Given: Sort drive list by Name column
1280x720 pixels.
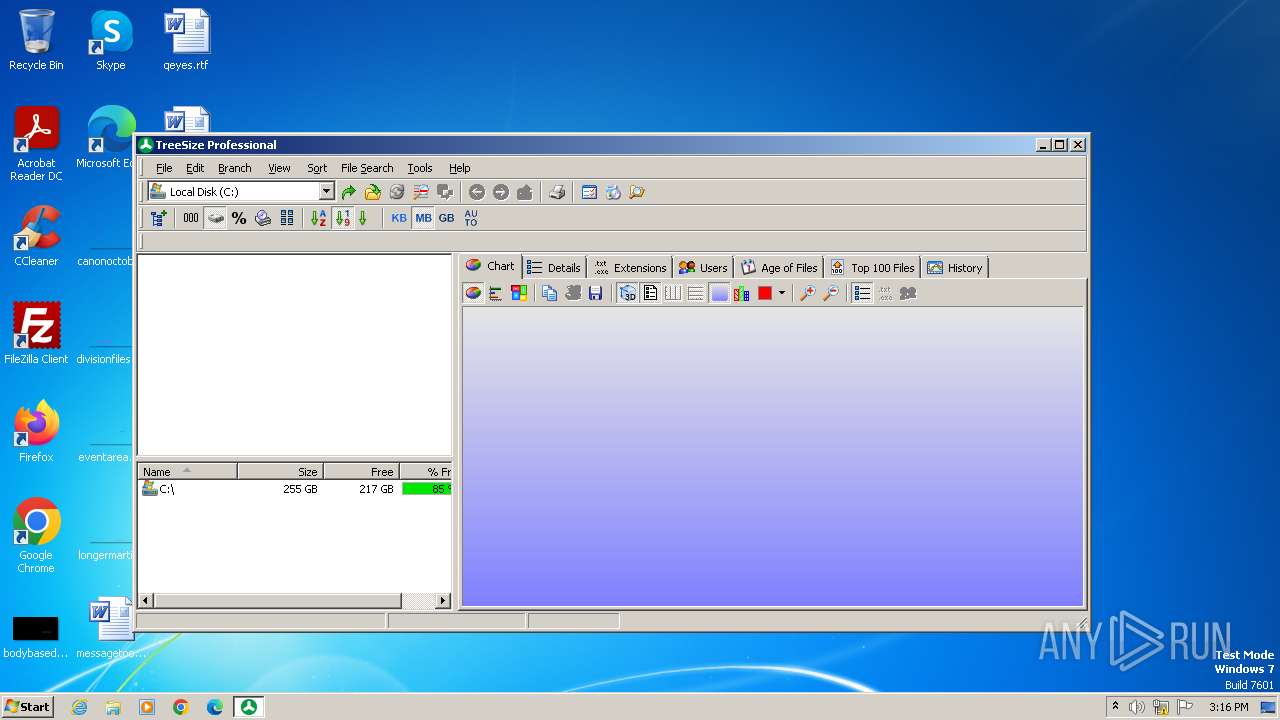Looking at the screenshot, I should point(187,471).
